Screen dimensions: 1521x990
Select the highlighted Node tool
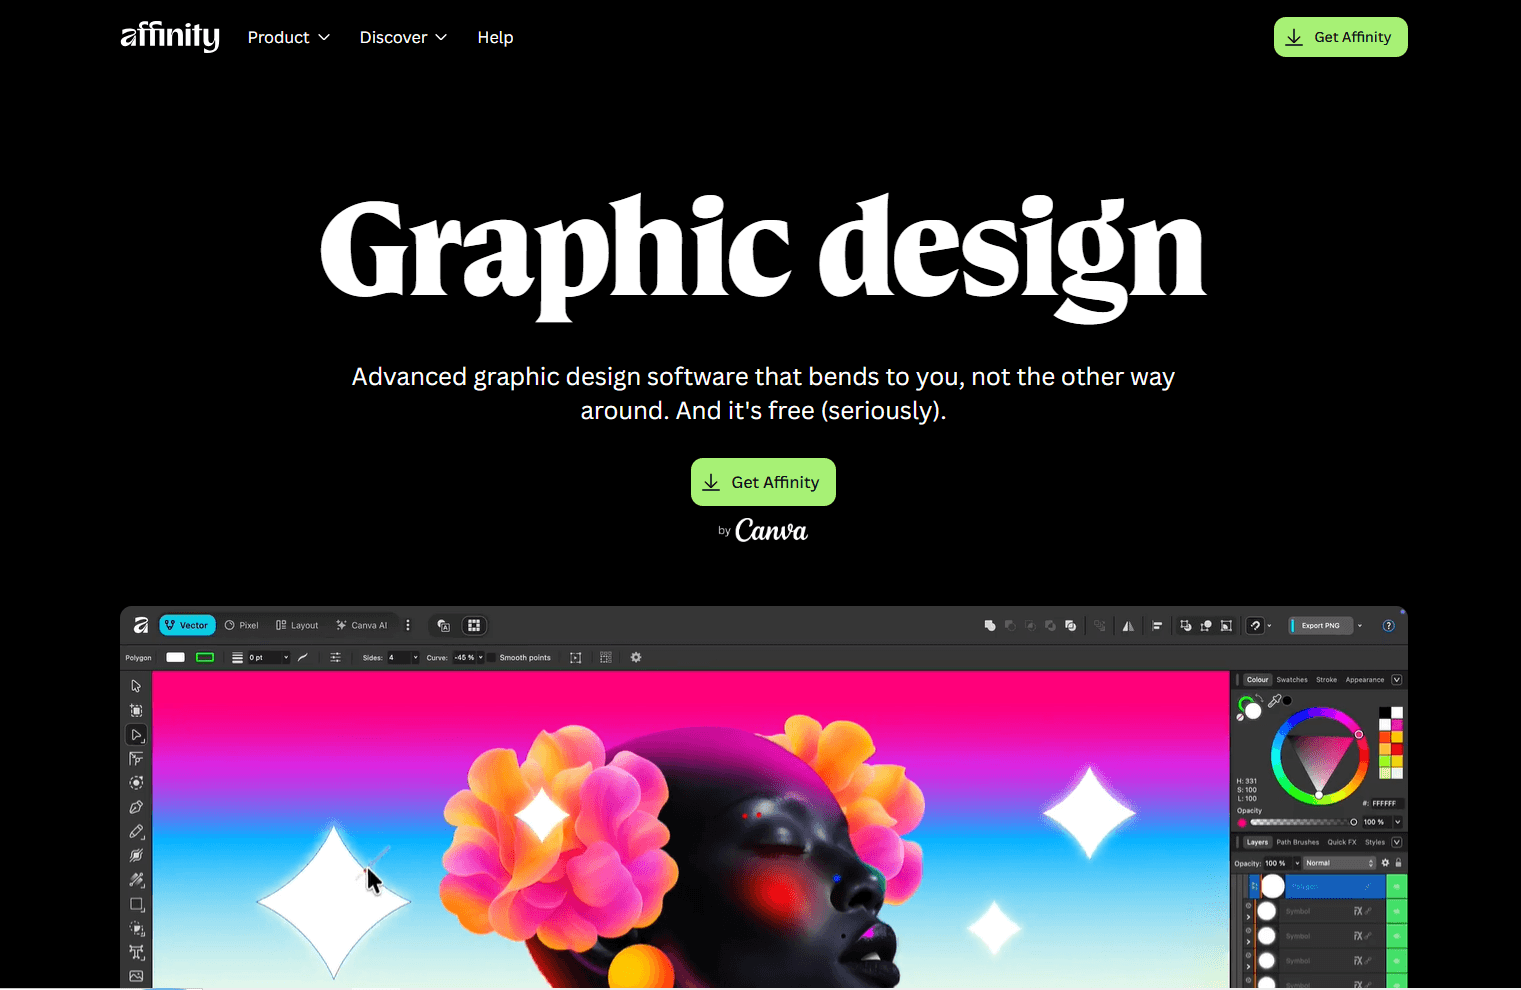pyautogui.click(x=136, y=735)
